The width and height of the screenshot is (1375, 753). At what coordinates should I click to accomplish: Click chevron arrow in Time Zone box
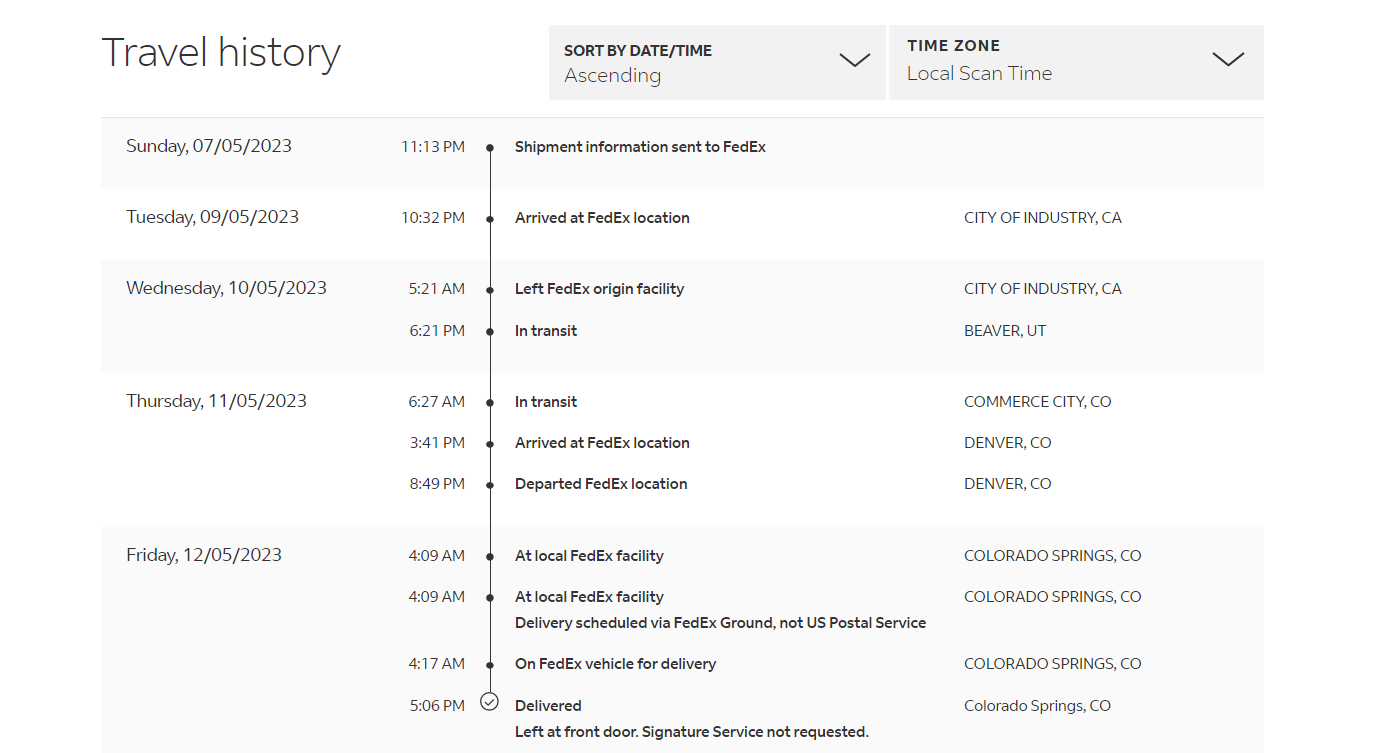click(x=1227, y=59)
